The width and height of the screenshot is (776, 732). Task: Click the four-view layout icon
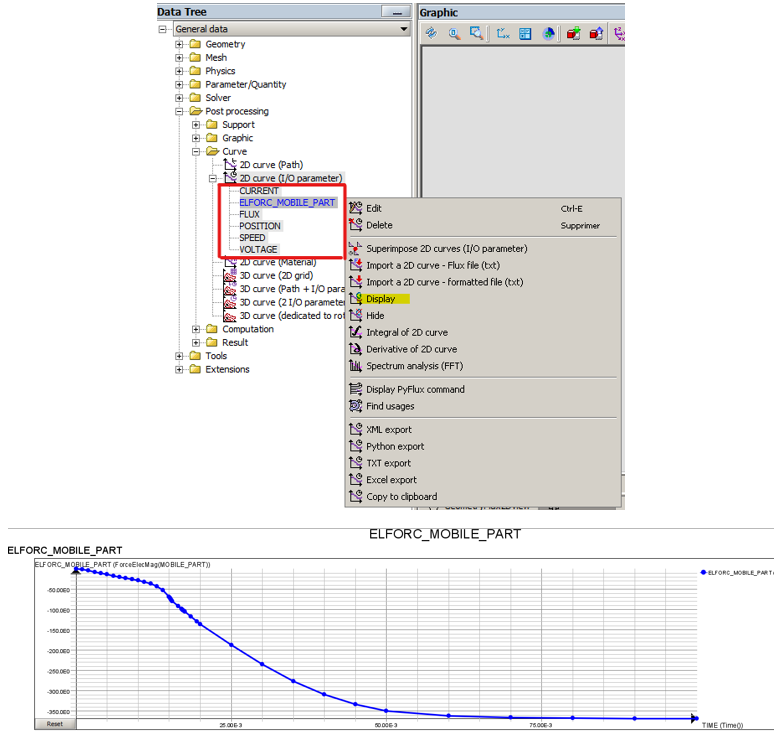click(x=525, y=33)
